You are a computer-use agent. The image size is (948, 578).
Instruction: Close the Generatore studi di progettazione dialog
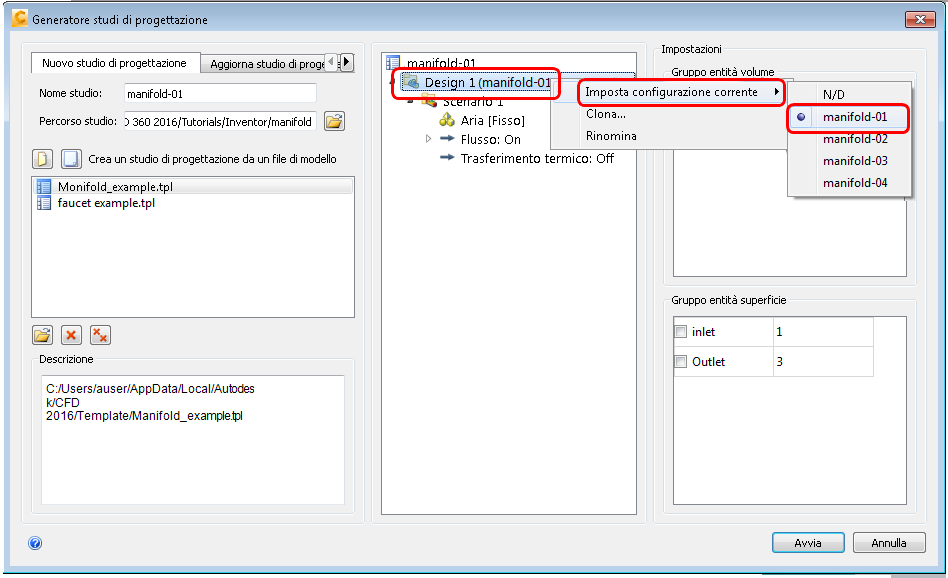920,19
